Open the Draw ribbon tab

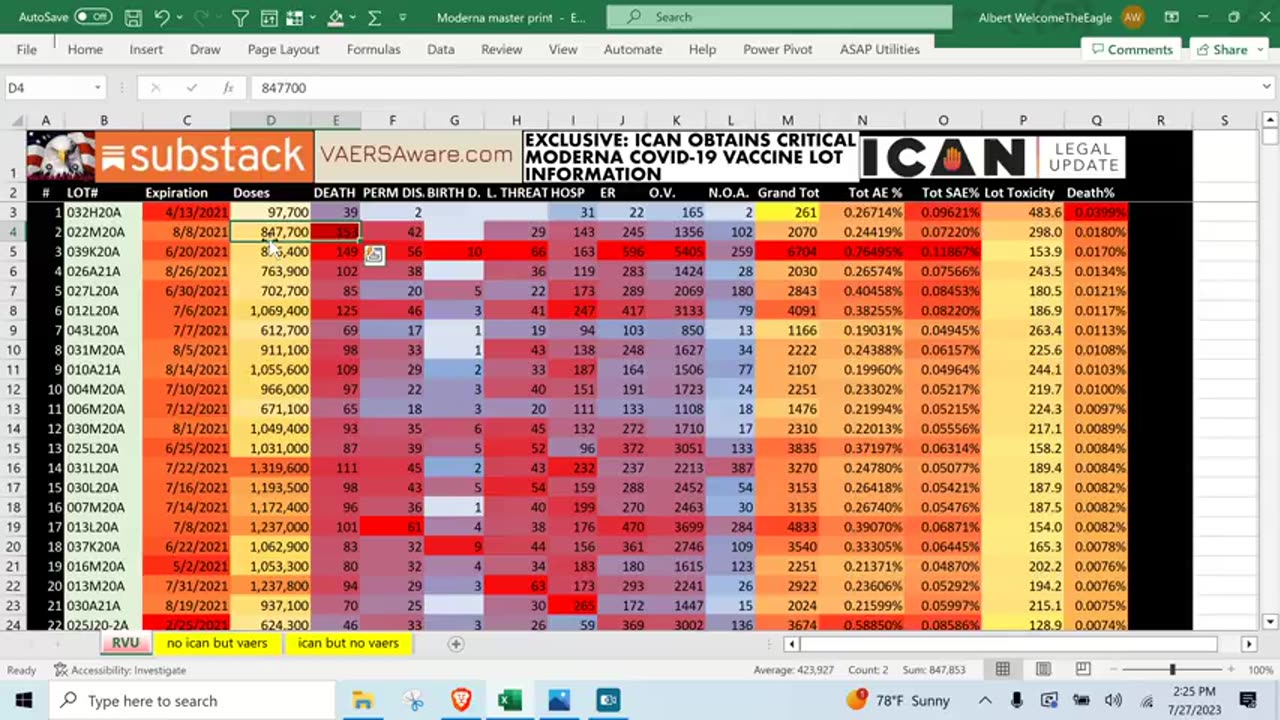[205, 49]
